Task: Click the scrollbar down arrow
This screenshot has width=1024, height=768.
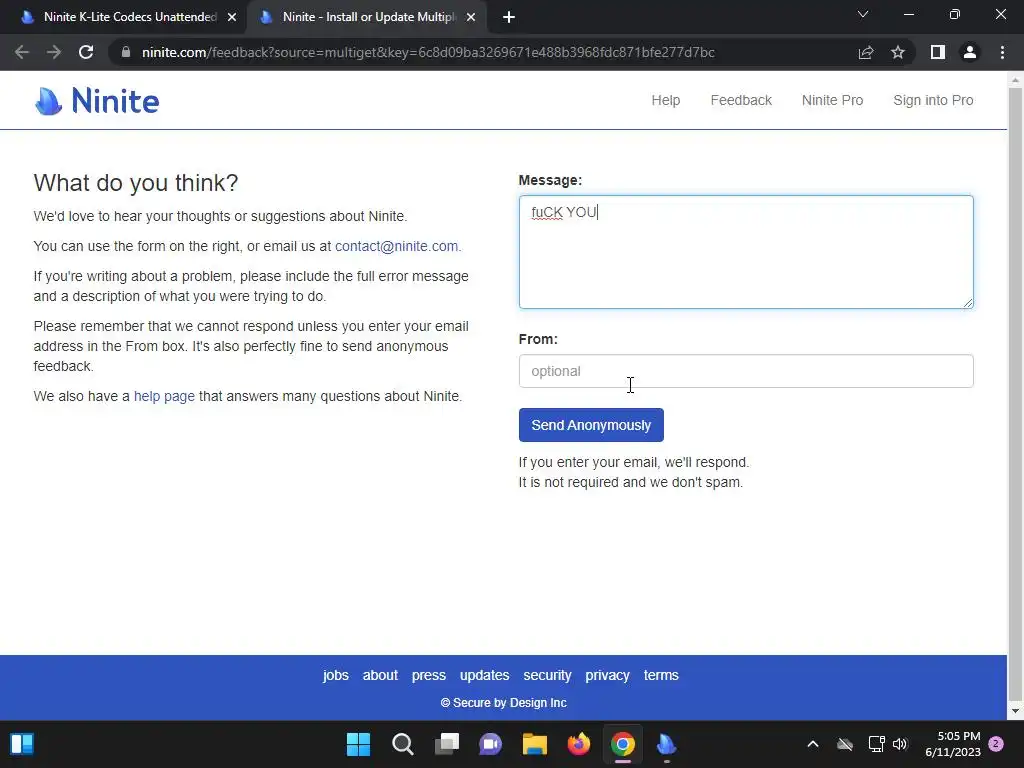Action: point(1015,711)
